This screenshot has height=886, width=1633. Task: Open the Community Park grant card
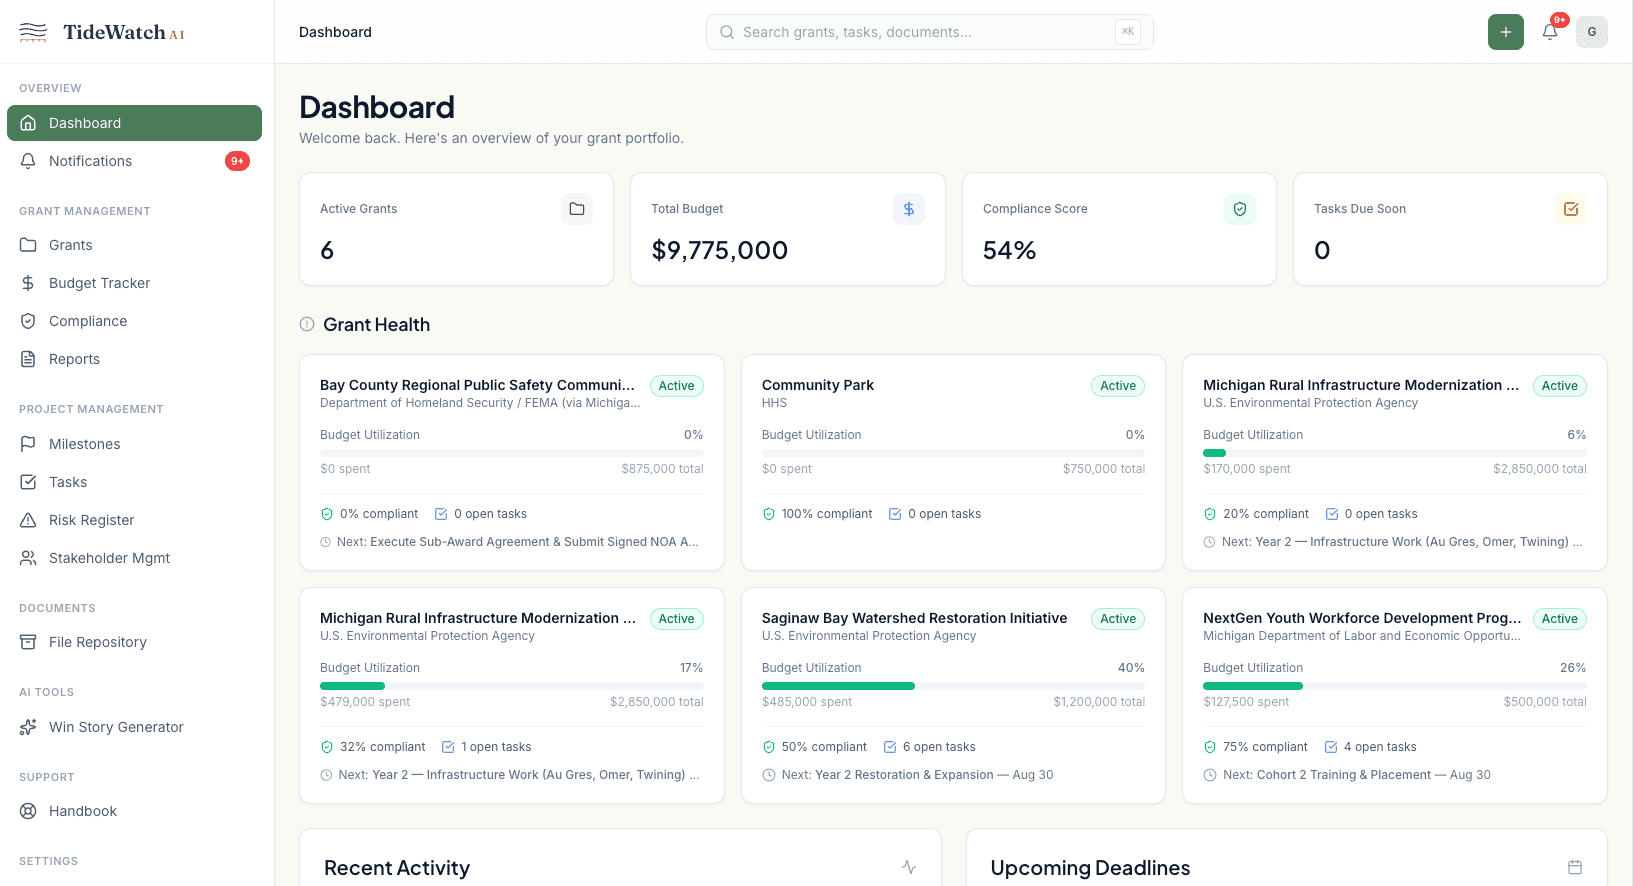(953, 462)
